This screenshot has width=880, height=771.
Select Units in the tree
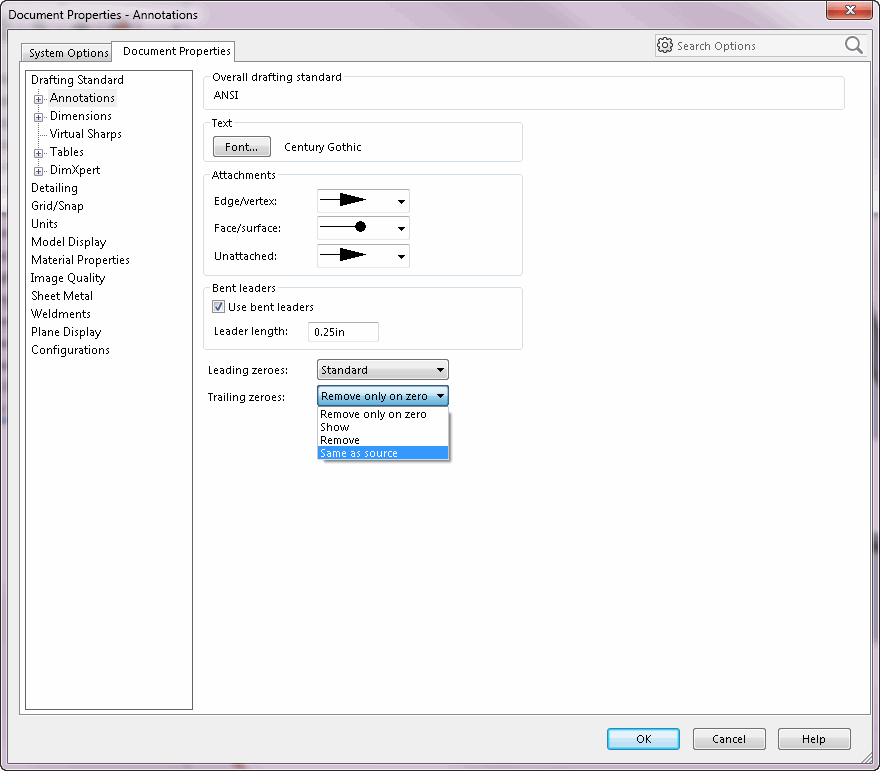coord(44,224)
